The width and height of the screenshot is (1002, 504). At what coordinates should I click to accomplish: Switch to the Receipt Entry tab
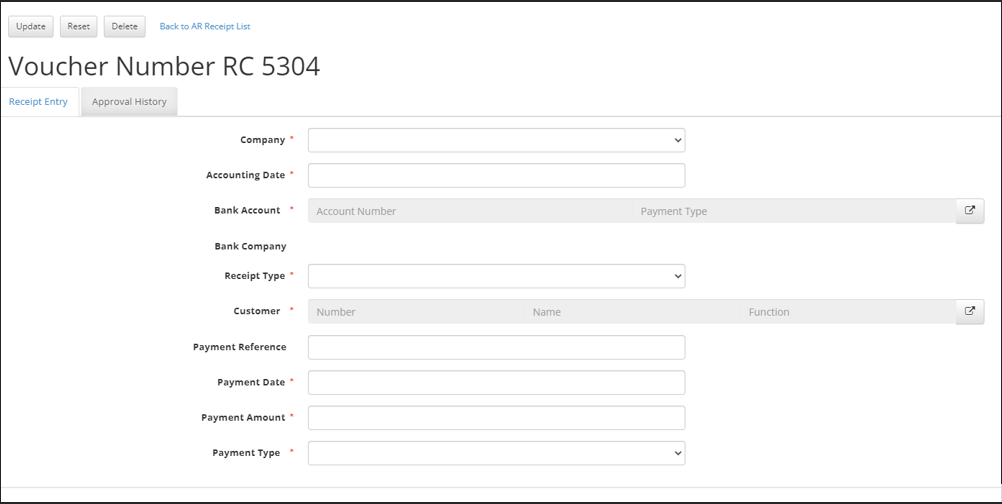click(39, 102)
